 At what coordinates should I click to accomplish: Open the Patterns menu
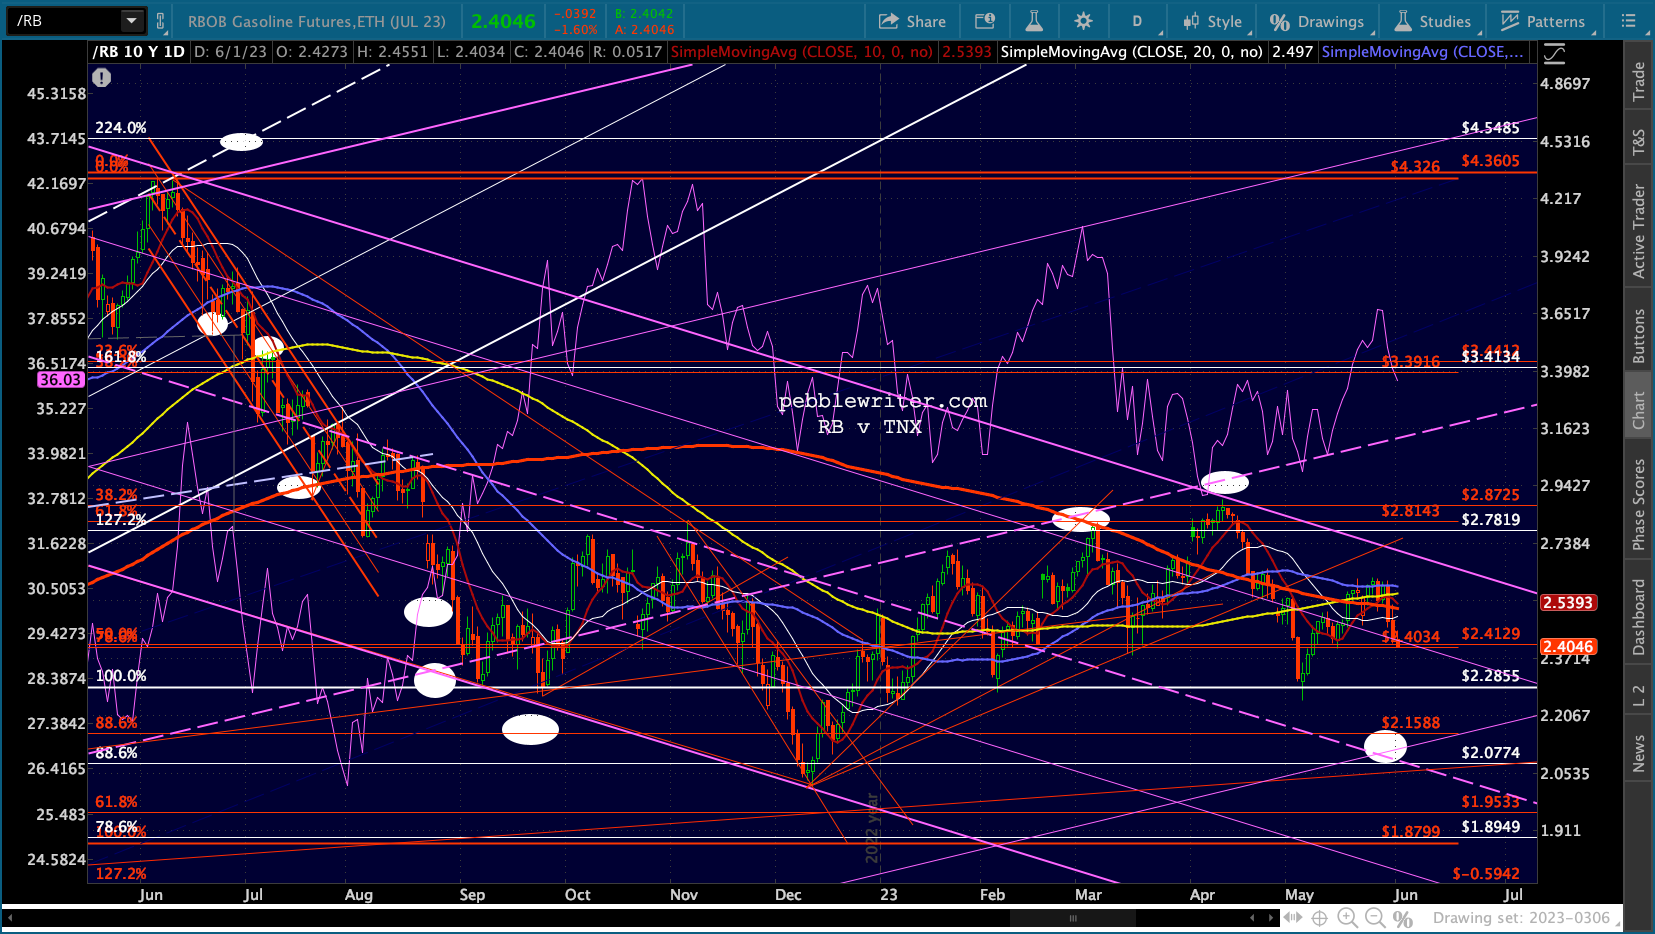click(1543, 21)
